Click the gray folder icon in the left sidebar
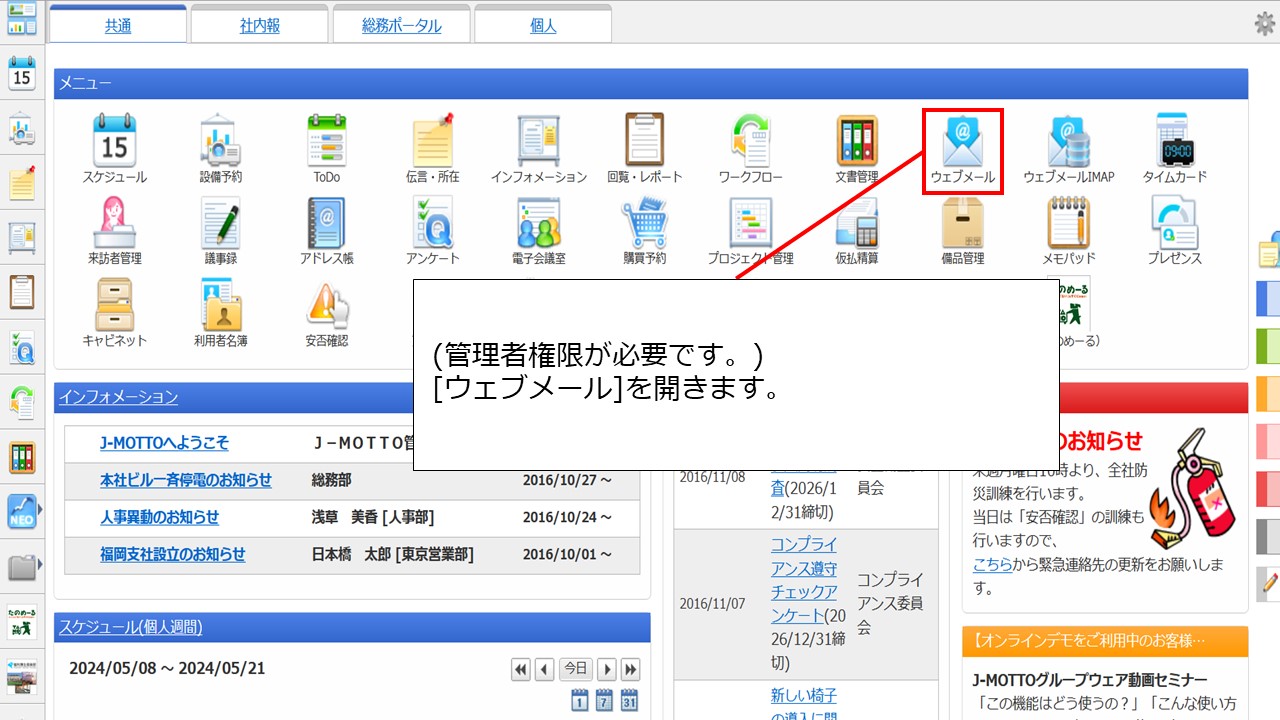Viewport: 1280px width, 720px height. click(x=22, y=567)
